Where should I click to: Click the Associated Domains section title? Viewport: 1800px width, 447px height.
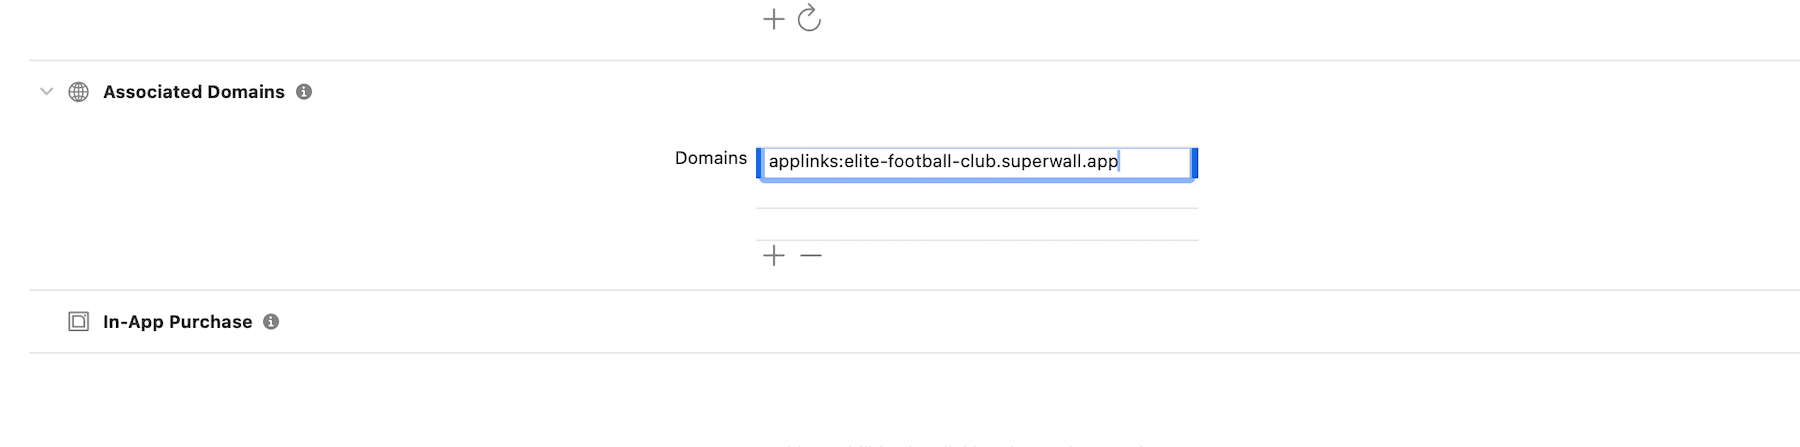pos(194,92)
